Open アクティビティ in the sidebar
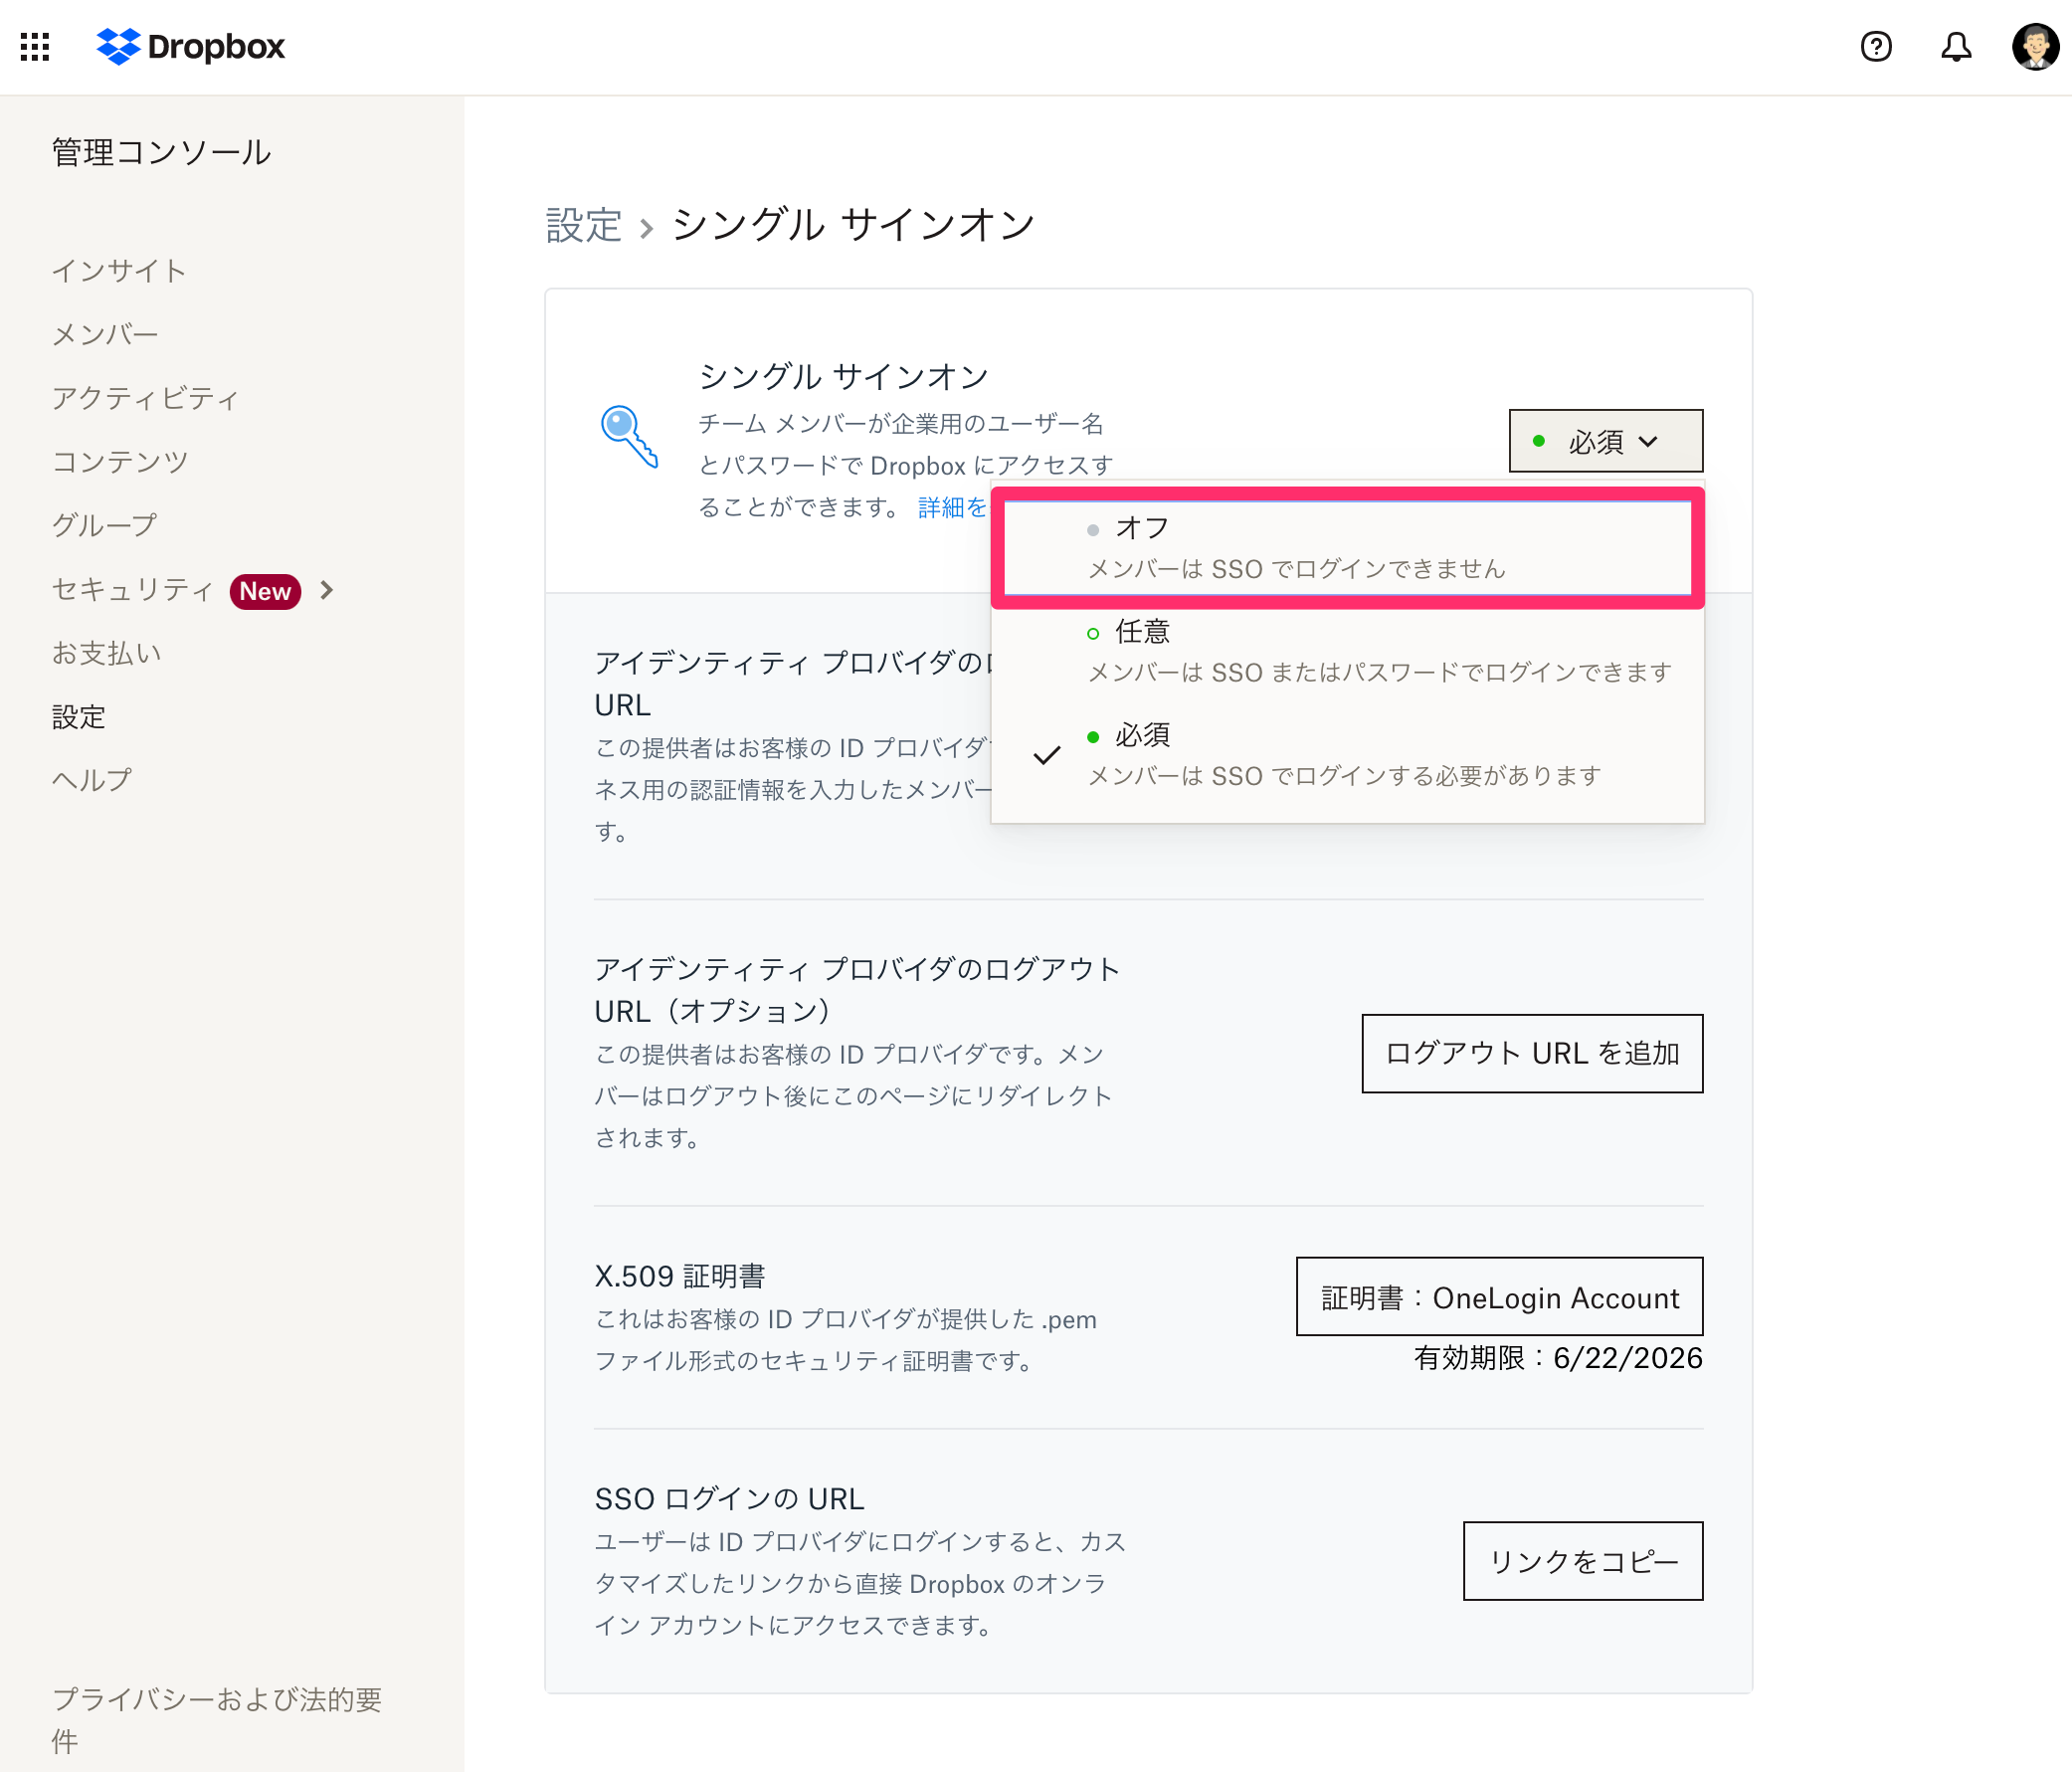The image size is (2072, 1772). point(146,398)
